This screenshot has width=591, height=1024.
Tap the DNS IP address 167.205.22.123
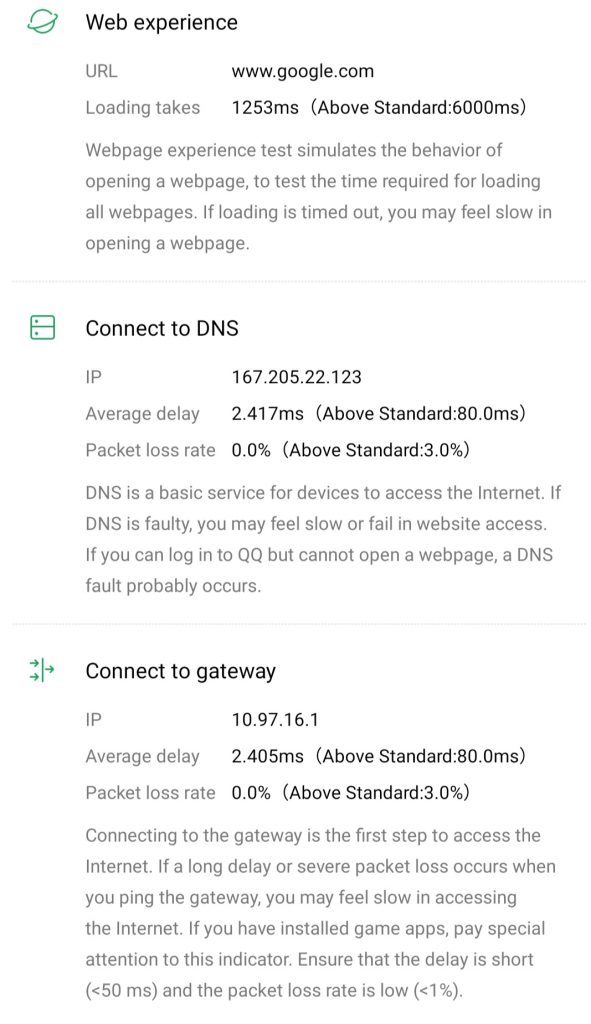(296, 377)
